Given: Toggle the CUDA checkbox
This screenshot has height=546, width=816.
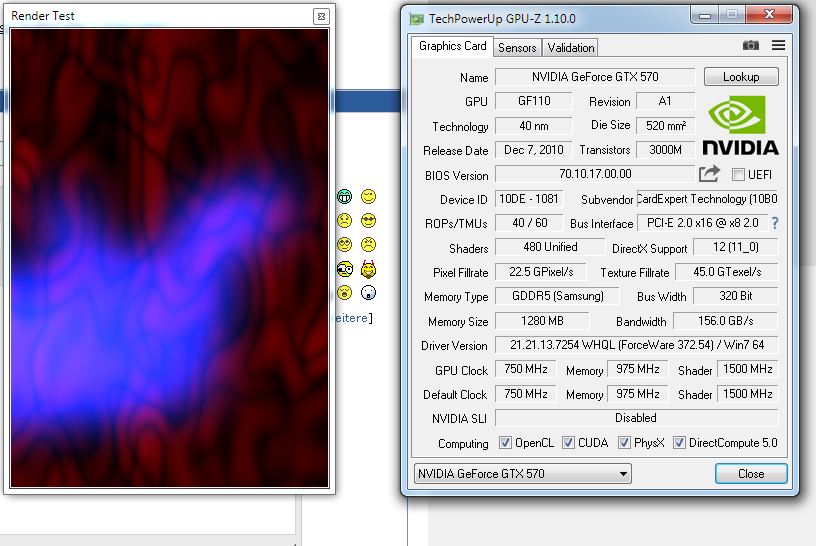Looking at the screenshot, I should point(568,443).
